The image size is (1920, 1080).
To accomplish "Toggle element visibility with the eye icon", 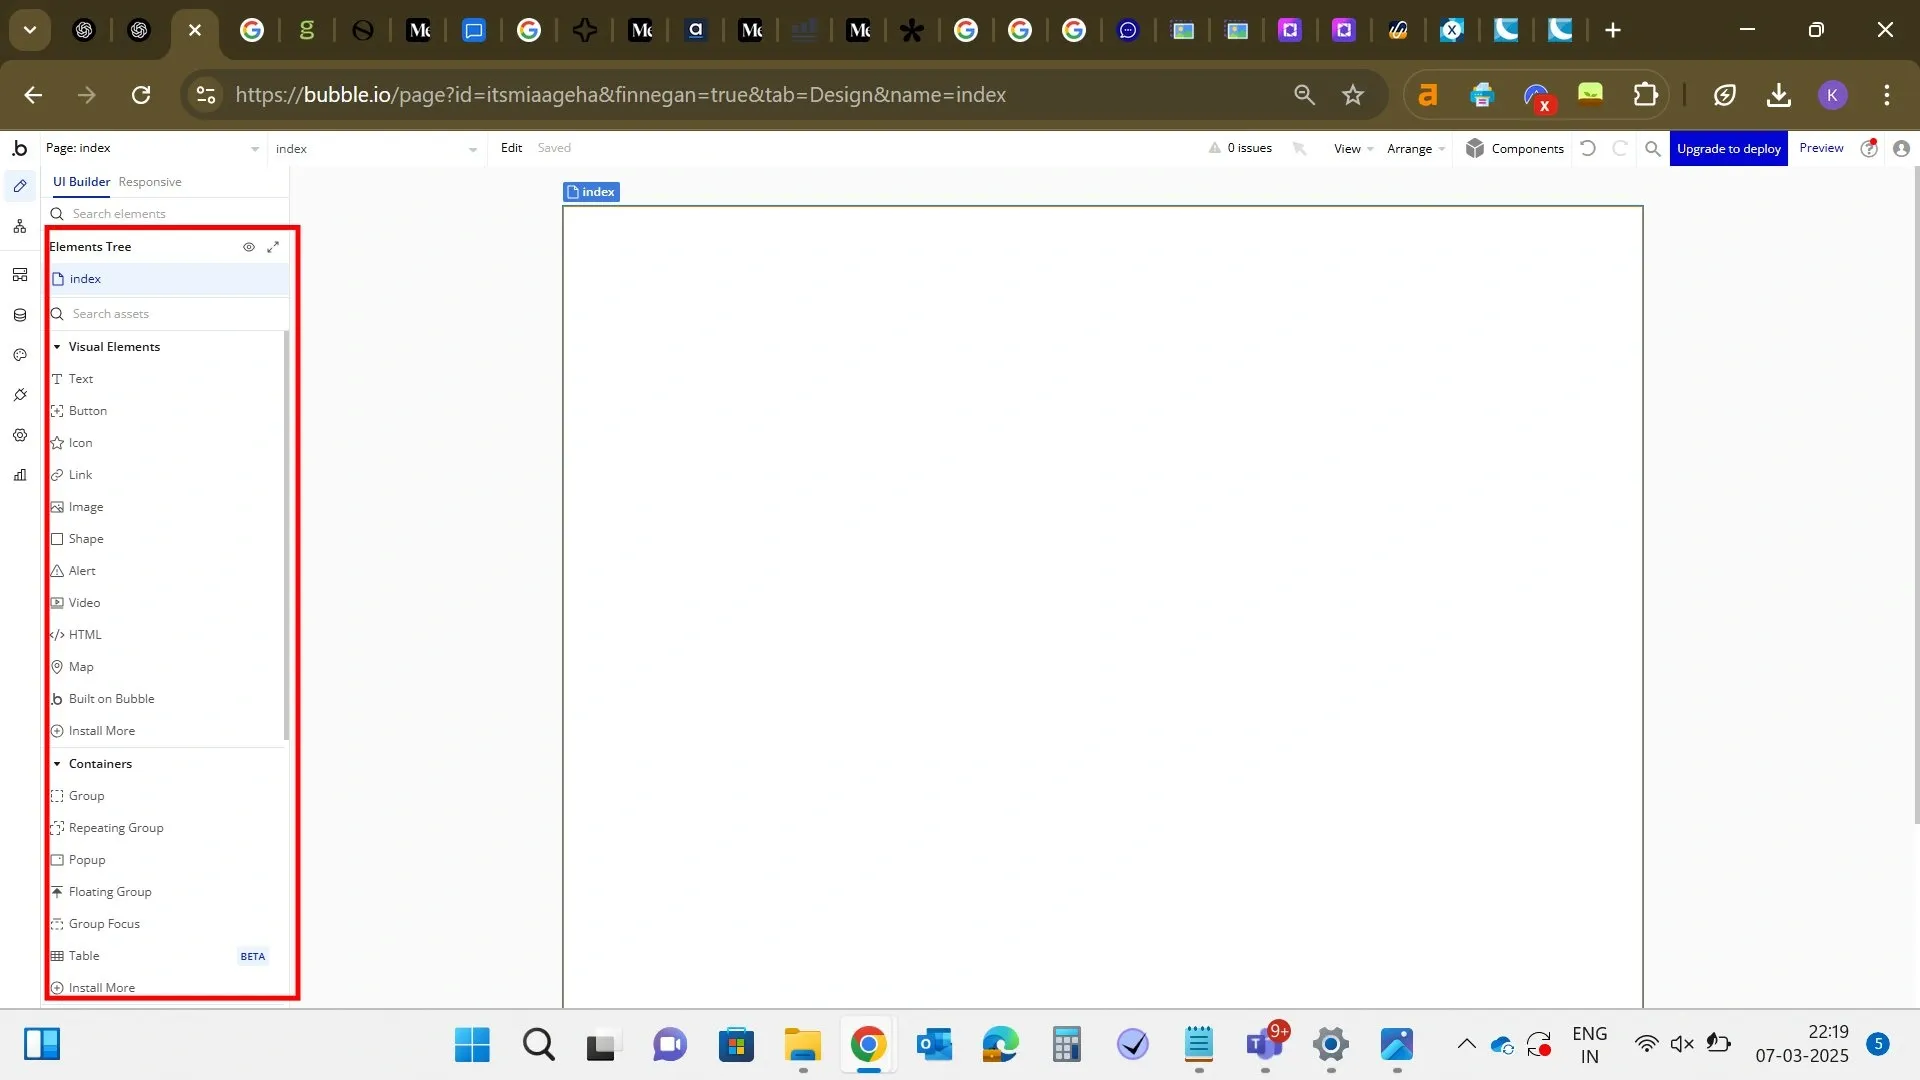I will pos(249,247).
